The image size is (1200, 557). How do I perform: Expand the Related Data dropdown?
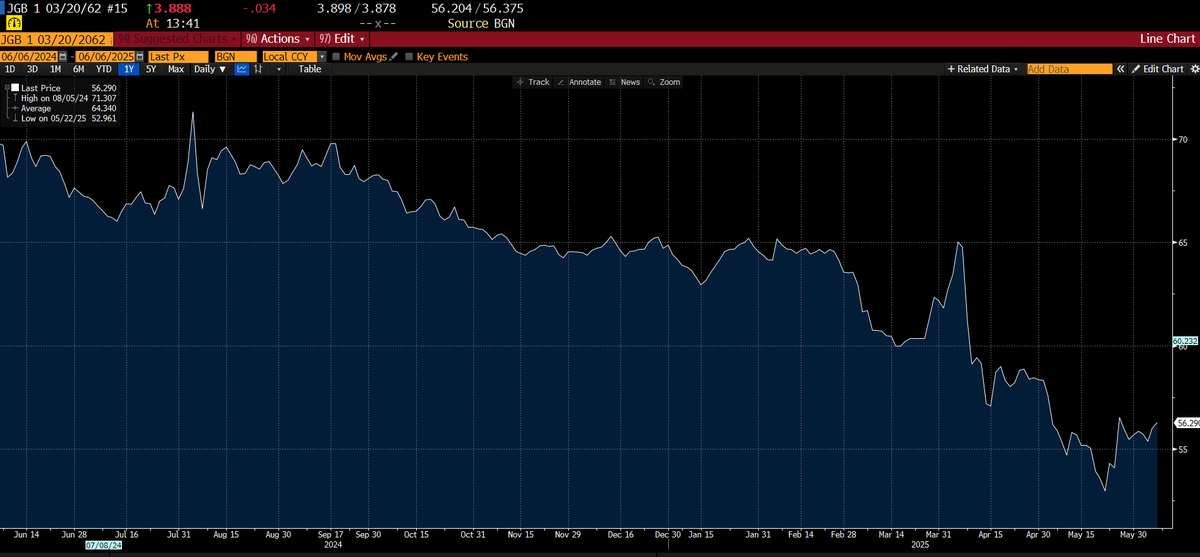(x=982, y=69)
